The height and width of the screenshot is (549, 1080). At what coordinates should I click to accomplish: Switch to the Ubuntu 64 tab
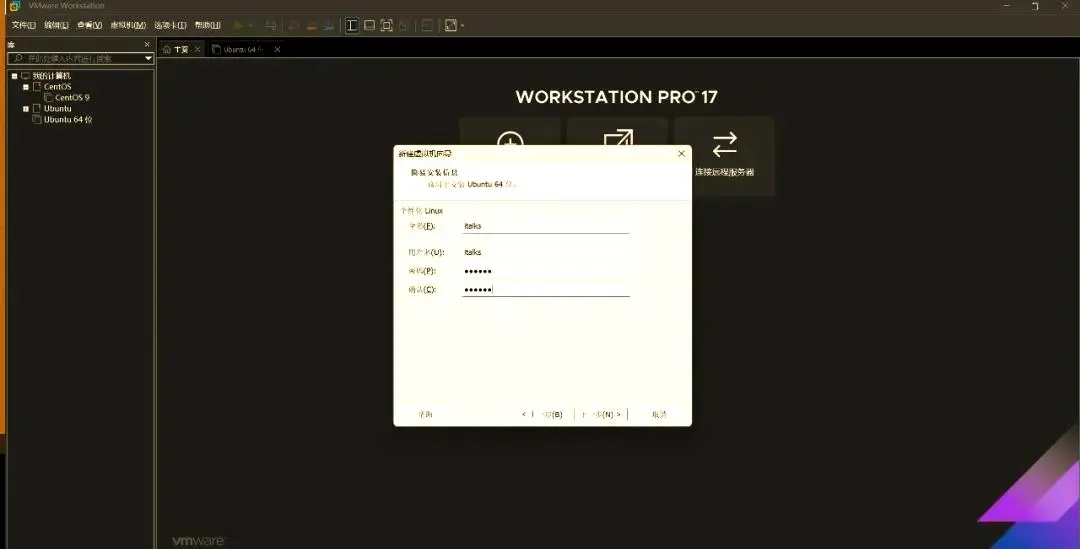[238, 50]
